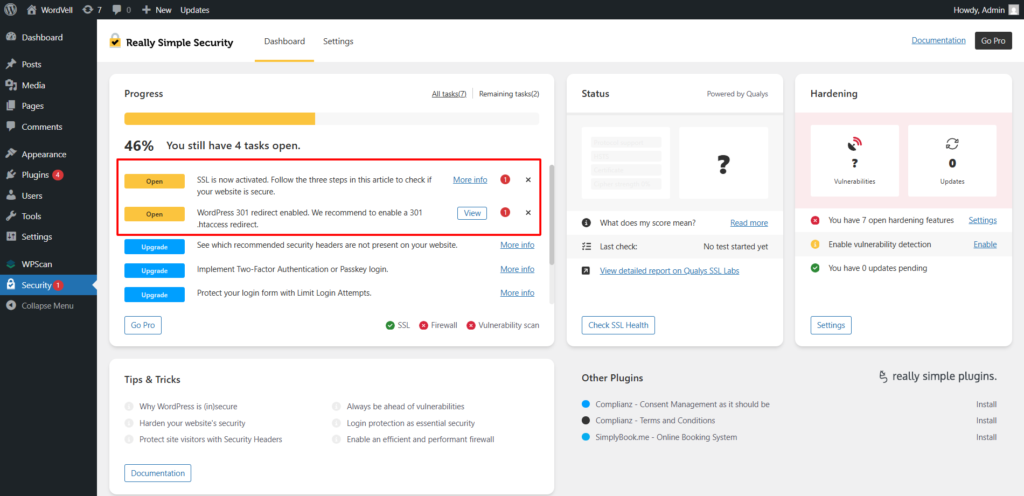This screenshot has height=496, width=1024.
Task: Click red Firewall status icon
Action: tap(423, 325)
